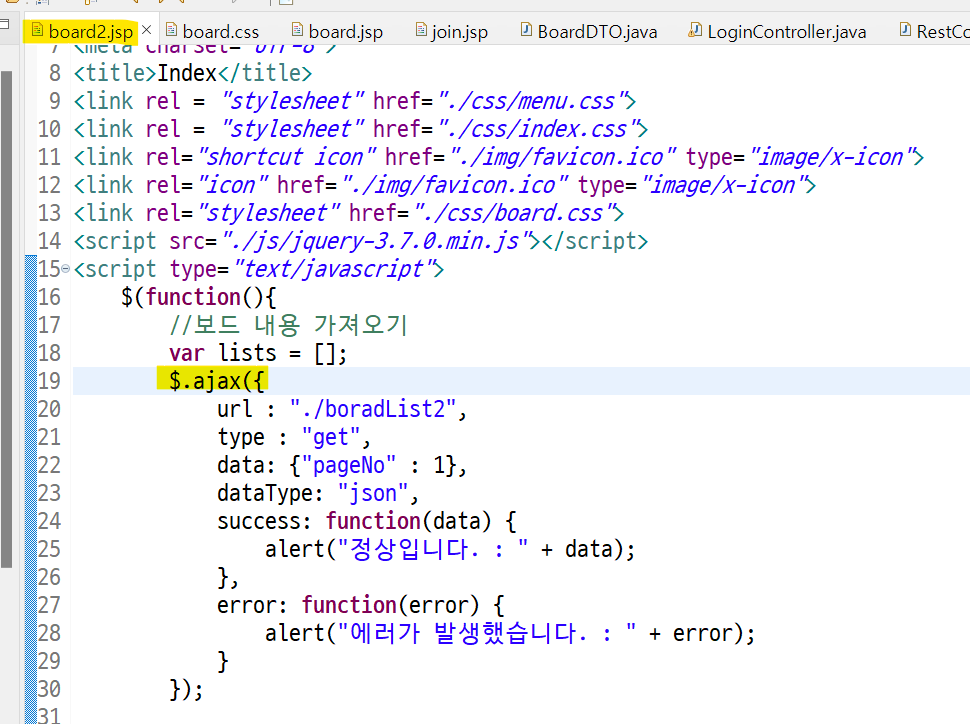This screenshot has width=970, height=724.
Task: Open the BoardDTO.java tab
Action: click(589, 31)
